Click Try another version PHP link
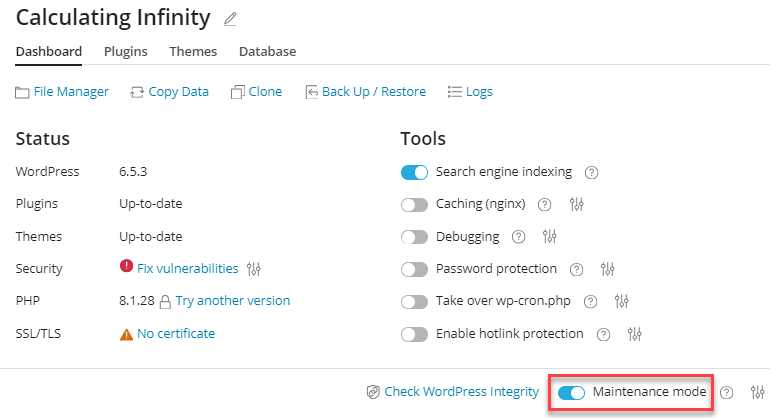 click(233, 300)
